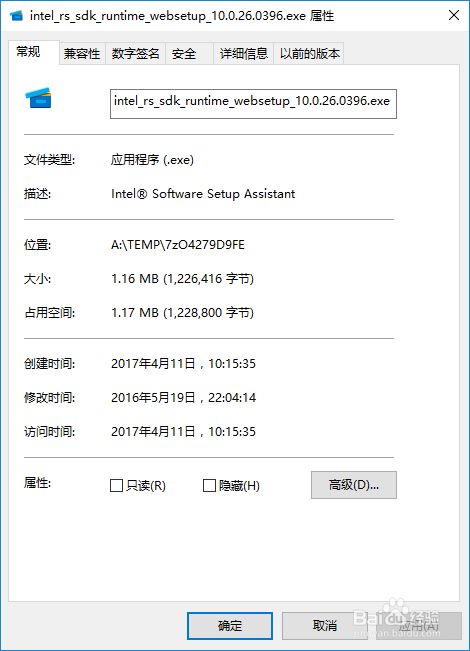470x651 pixels.
Task: Click the 访问时间 date value
Action: (x=183, y=432)
